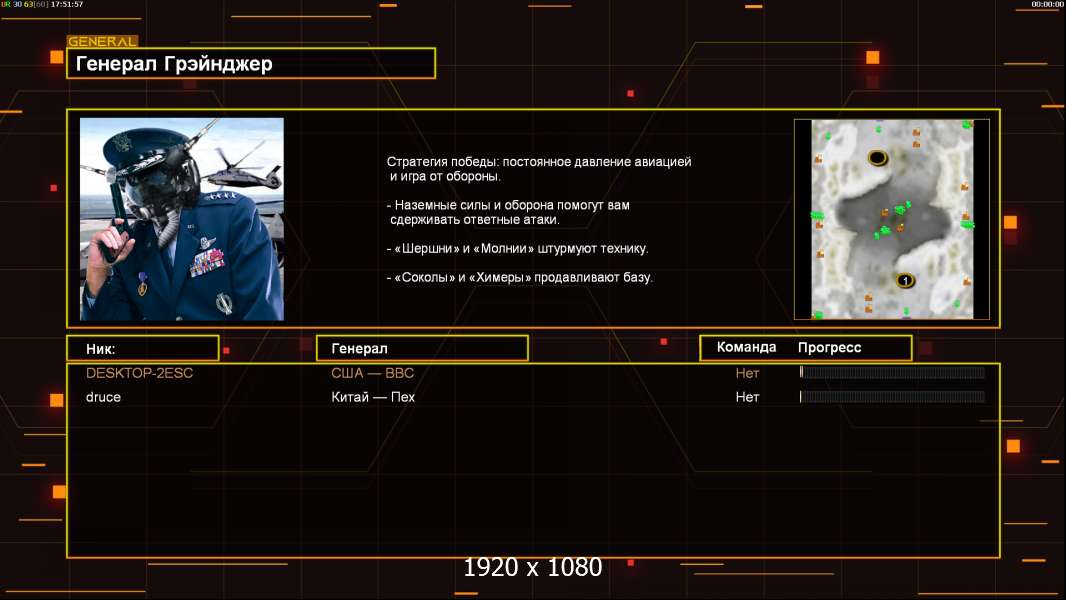
Task: Click the 17:51:57 clock readout
Action: click(x=67, y=4)
